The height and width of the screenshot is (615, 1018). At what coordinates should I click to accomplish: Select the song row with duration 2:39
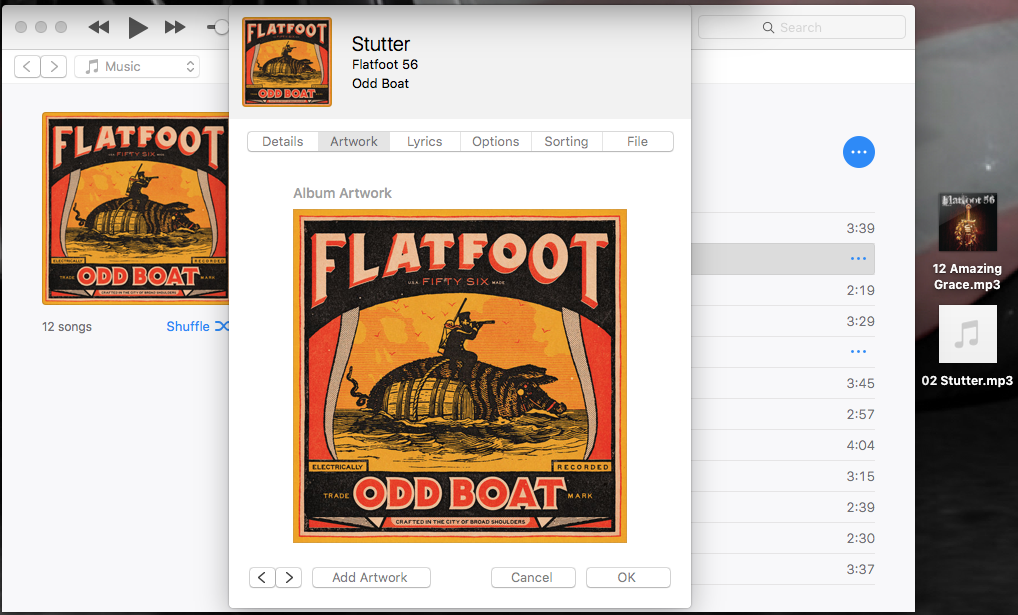[x=783, y=507]
